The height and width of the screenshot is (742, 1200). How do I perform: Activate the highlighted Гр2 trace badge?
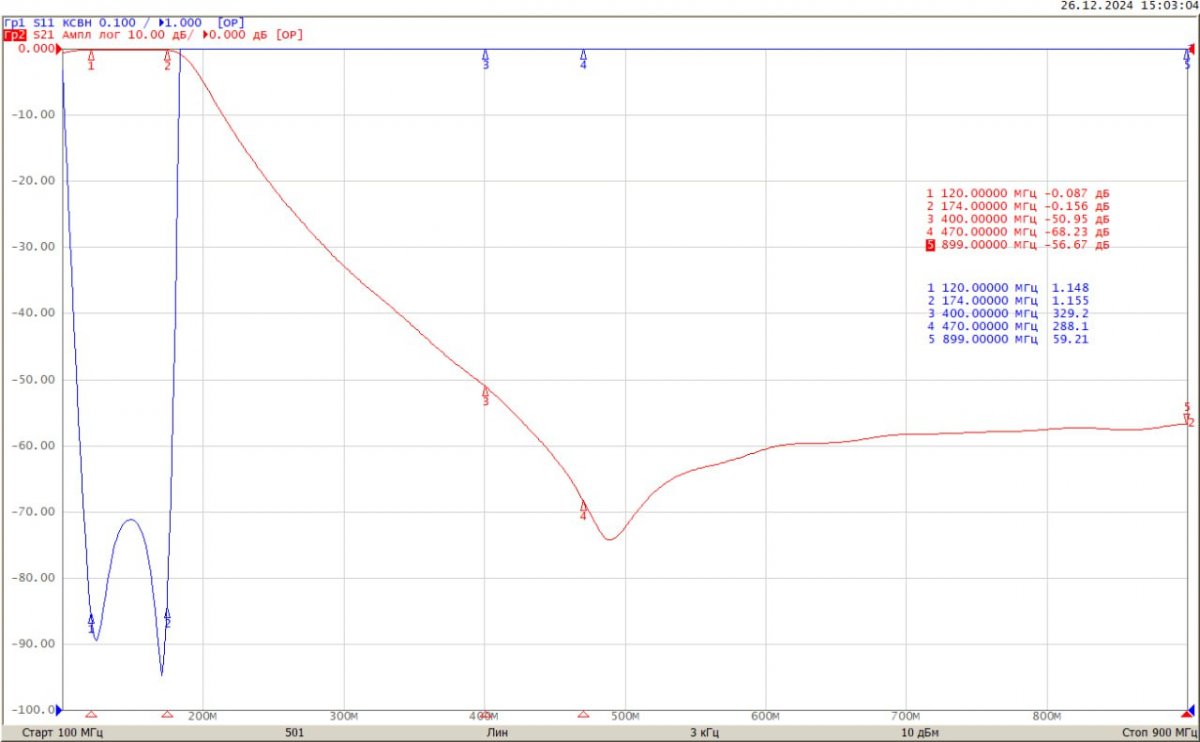(x=15, y=35)
